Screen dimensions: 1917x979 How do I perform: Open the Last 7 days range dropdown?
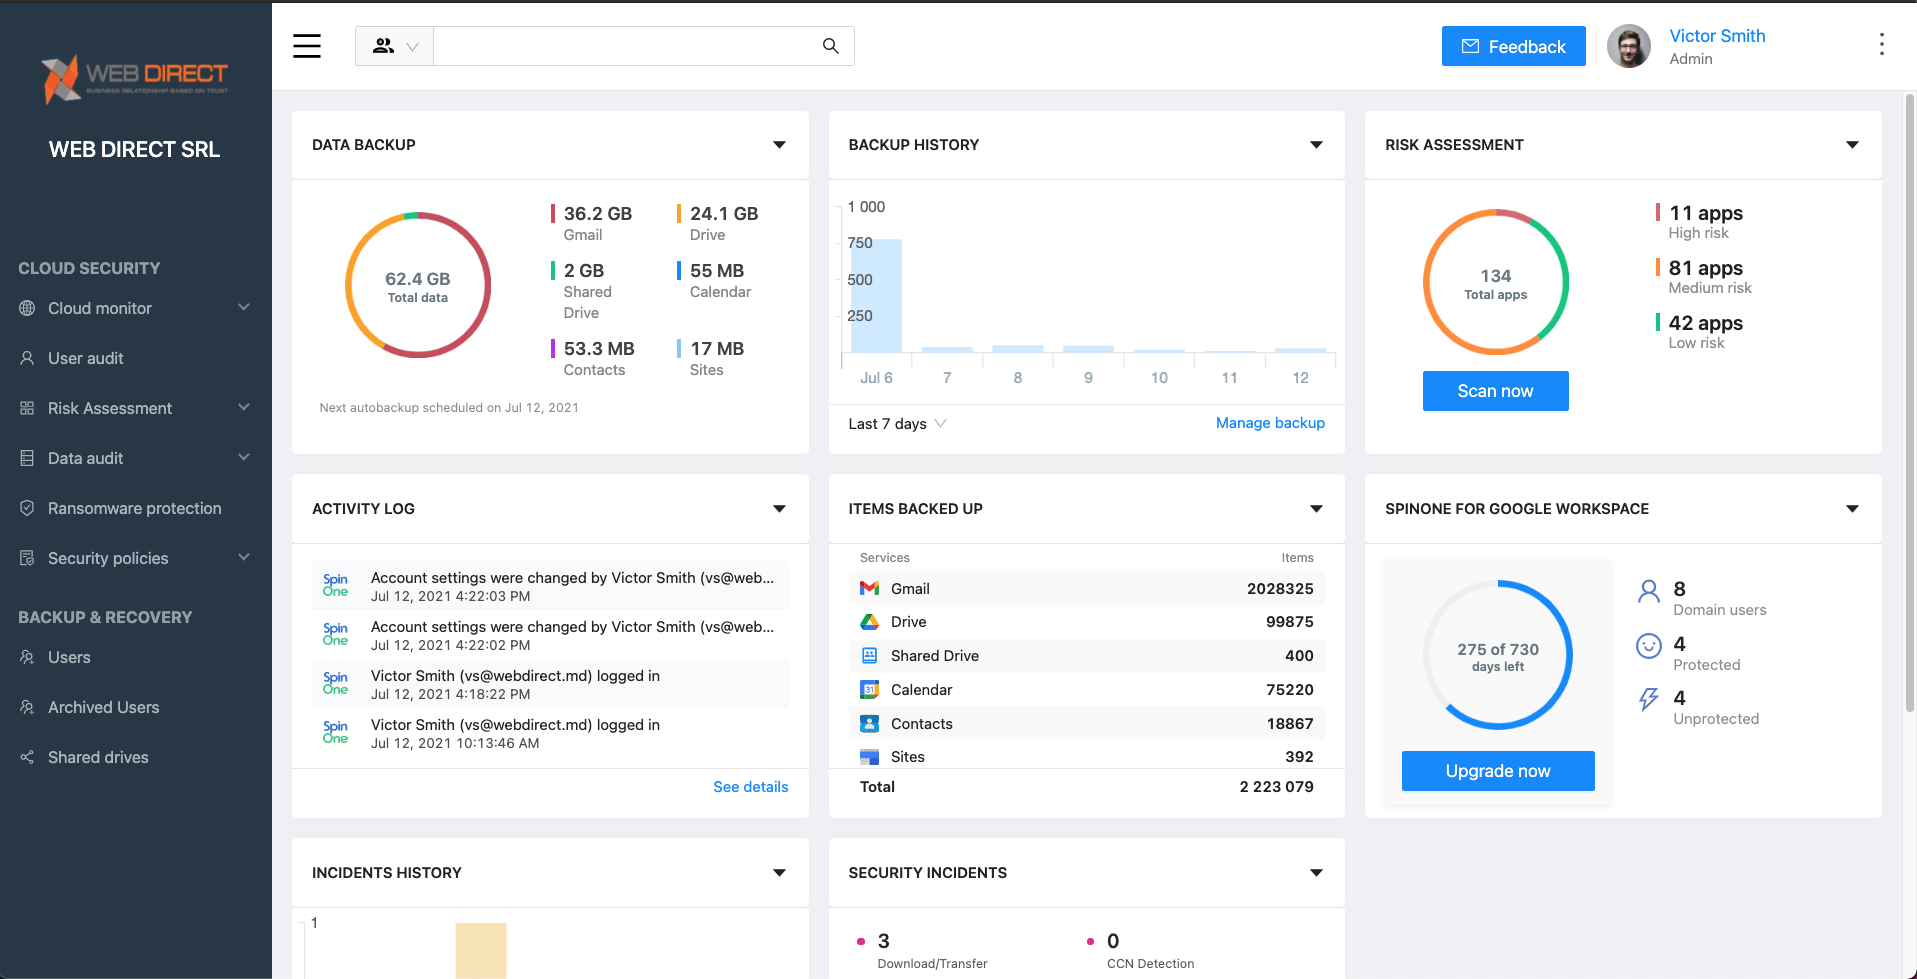click(x=897, y=424)
